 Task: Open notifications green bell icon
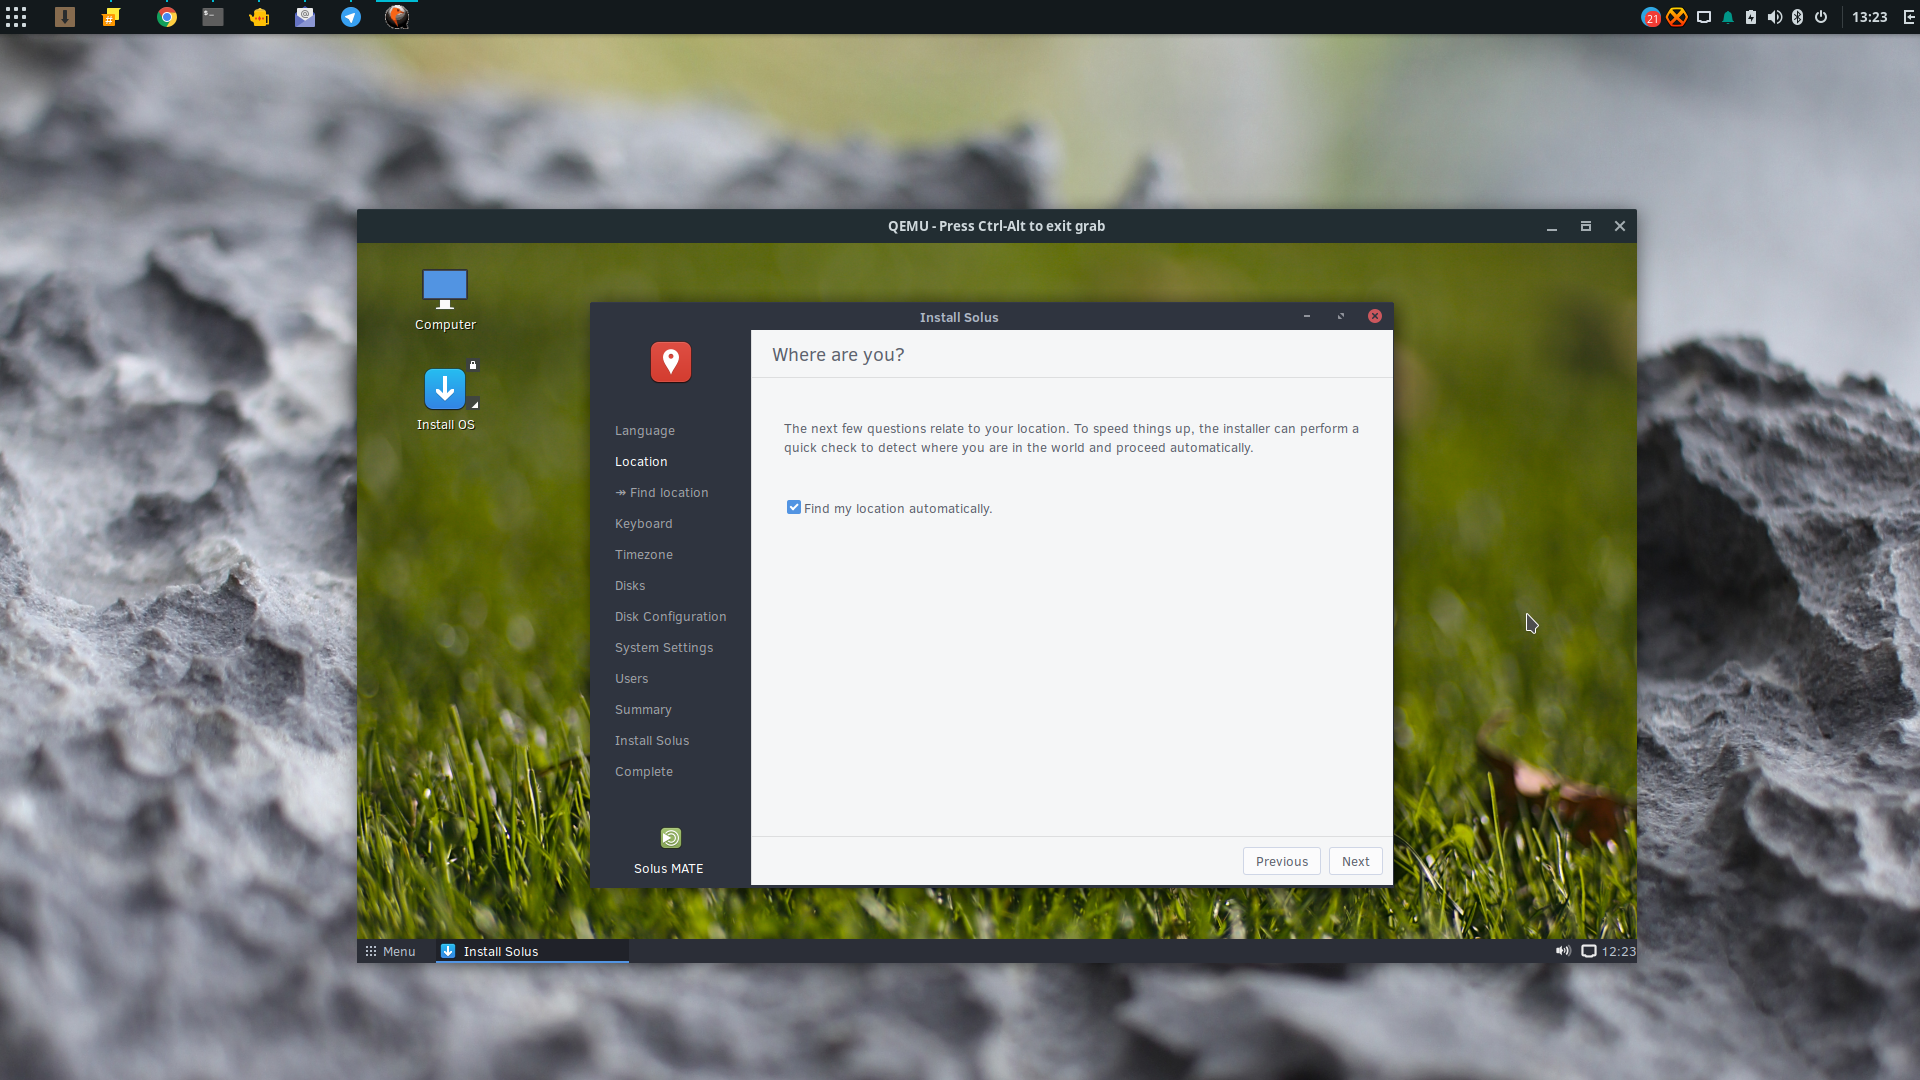1728,17
